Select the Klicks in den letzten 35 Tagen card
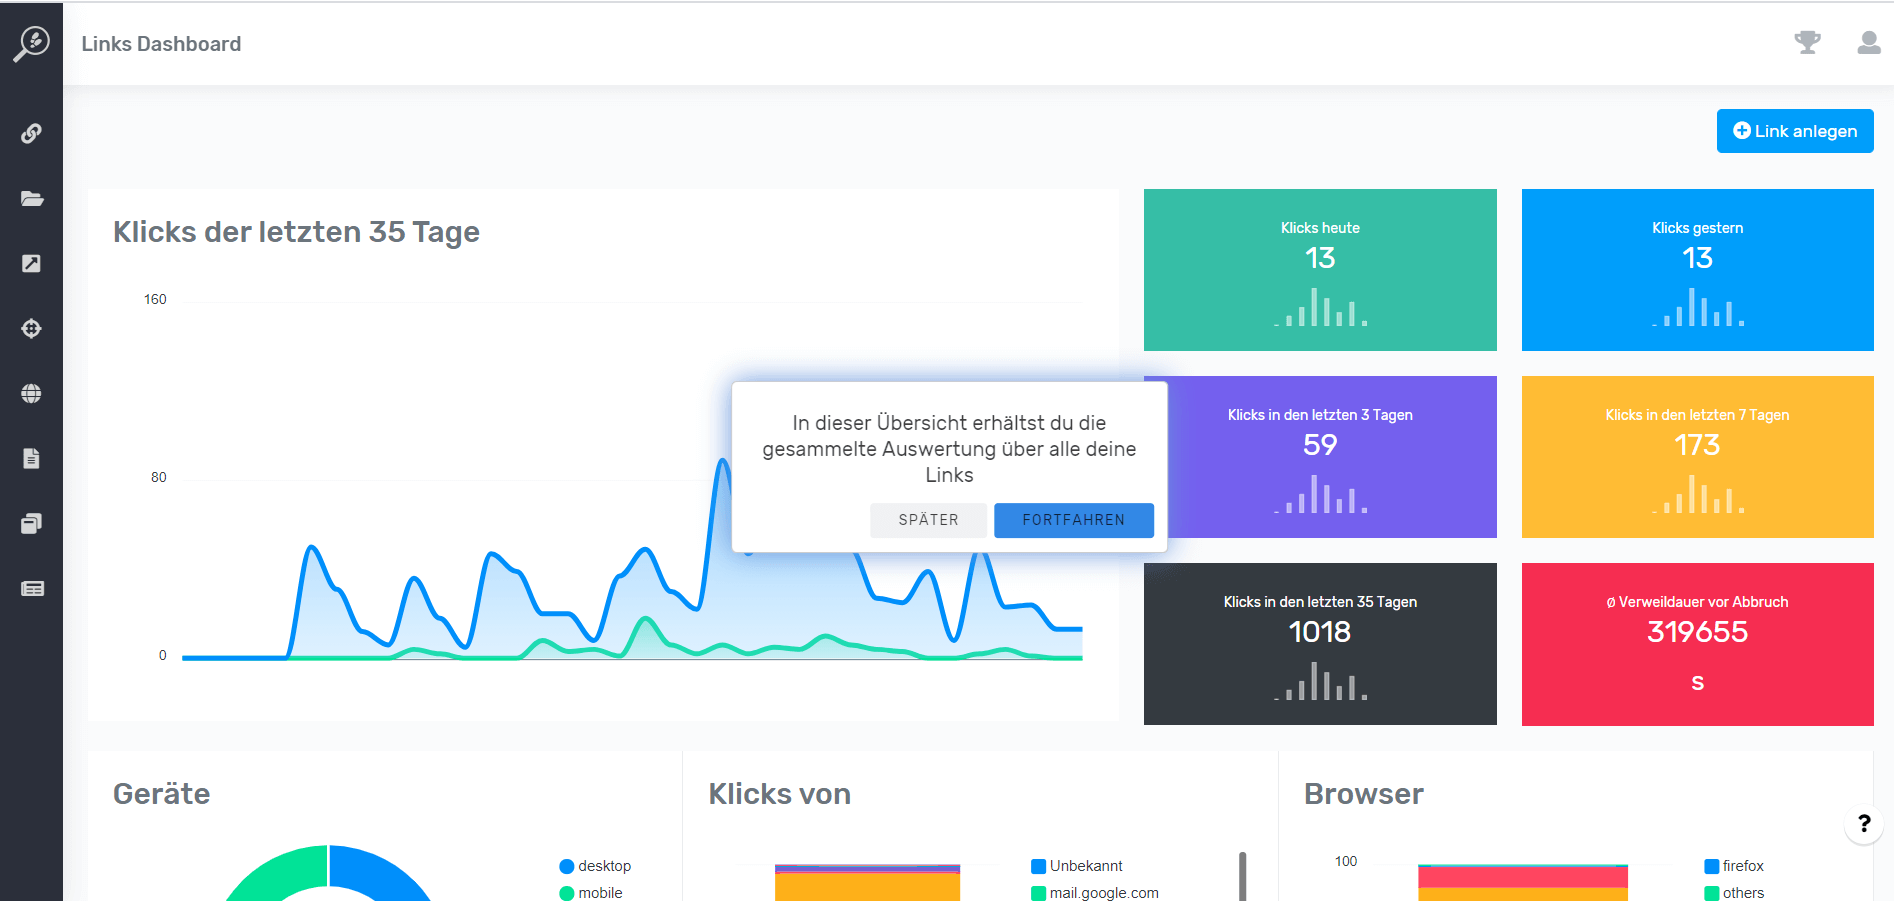 (x=1320, y=644)
